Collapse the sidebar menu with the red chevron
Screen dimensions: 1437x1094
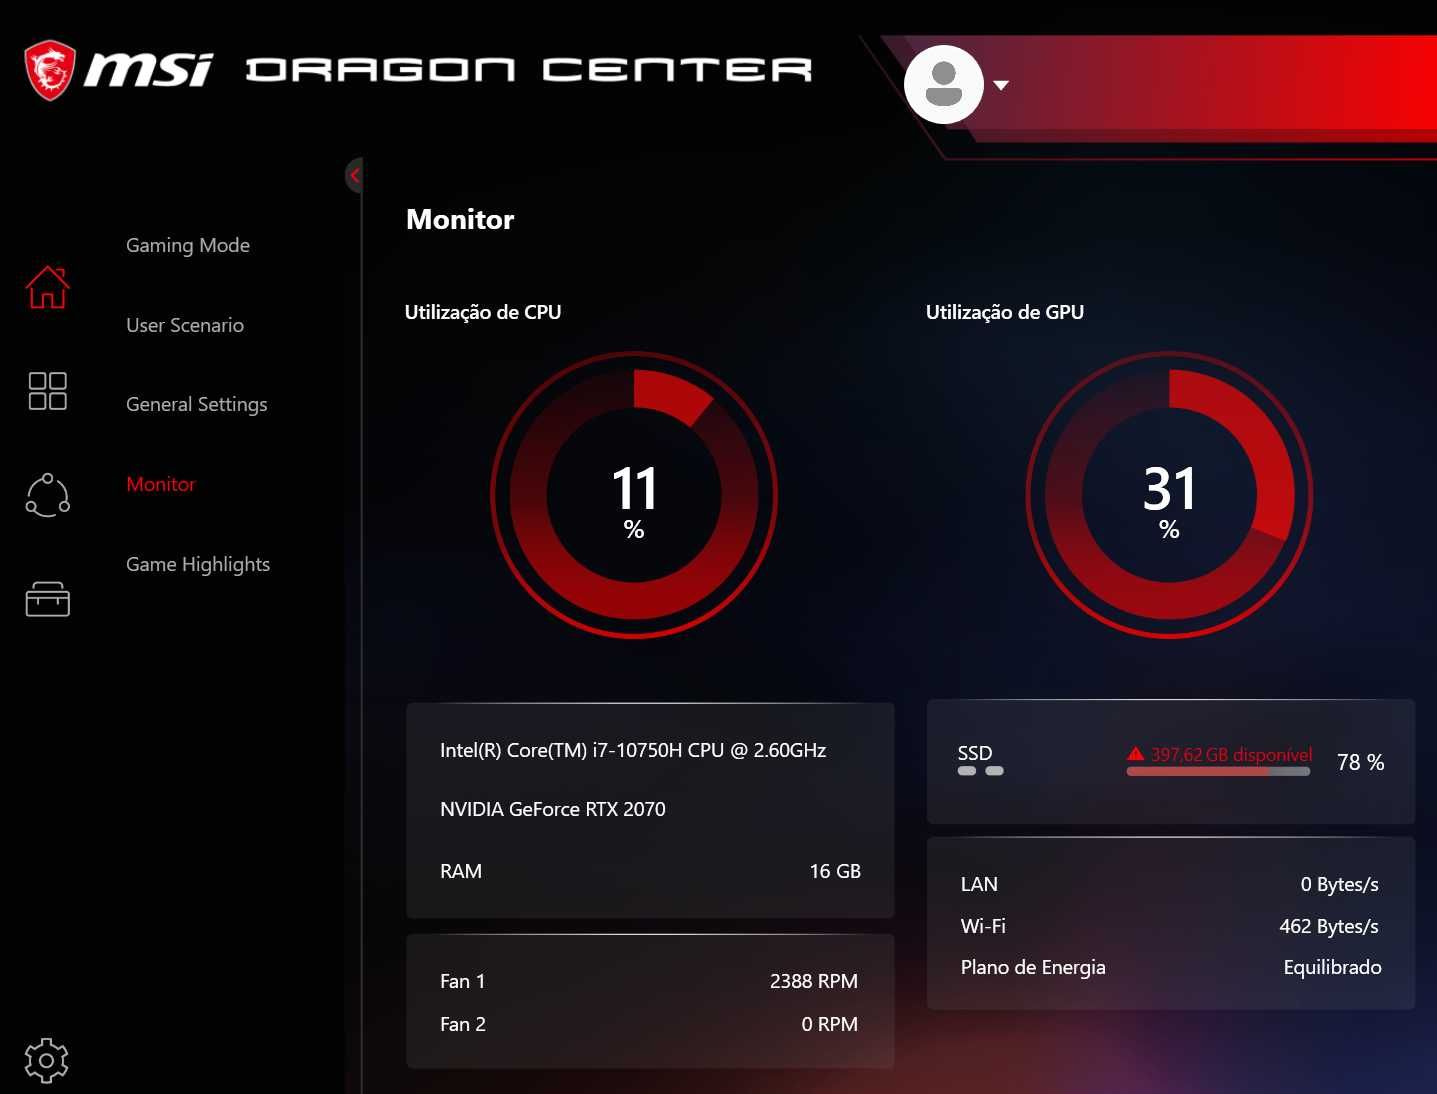click(354, 176)
